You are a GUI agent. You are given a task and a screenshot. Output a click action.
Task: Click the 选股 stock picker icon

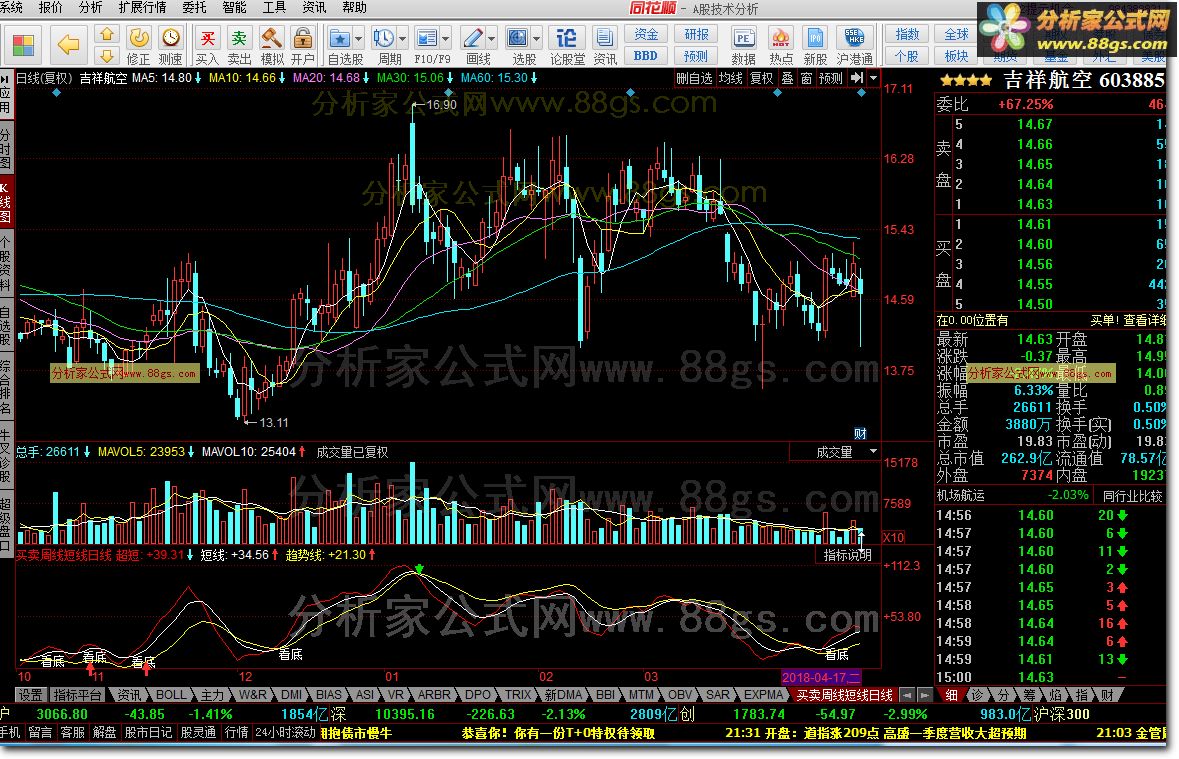(x=517, y=38)
